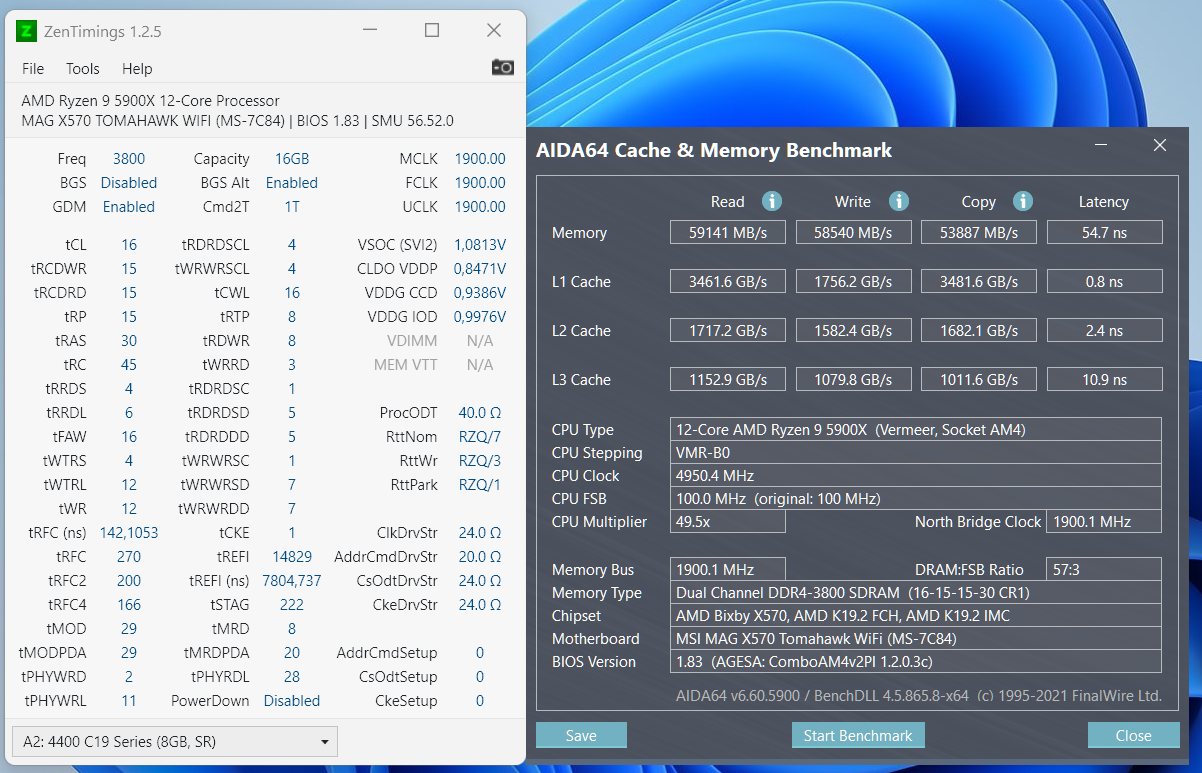Click the CPU Clock value 4950.4 MHz
The height and width of the screenshot is (773, 1202).
point(916,475)
